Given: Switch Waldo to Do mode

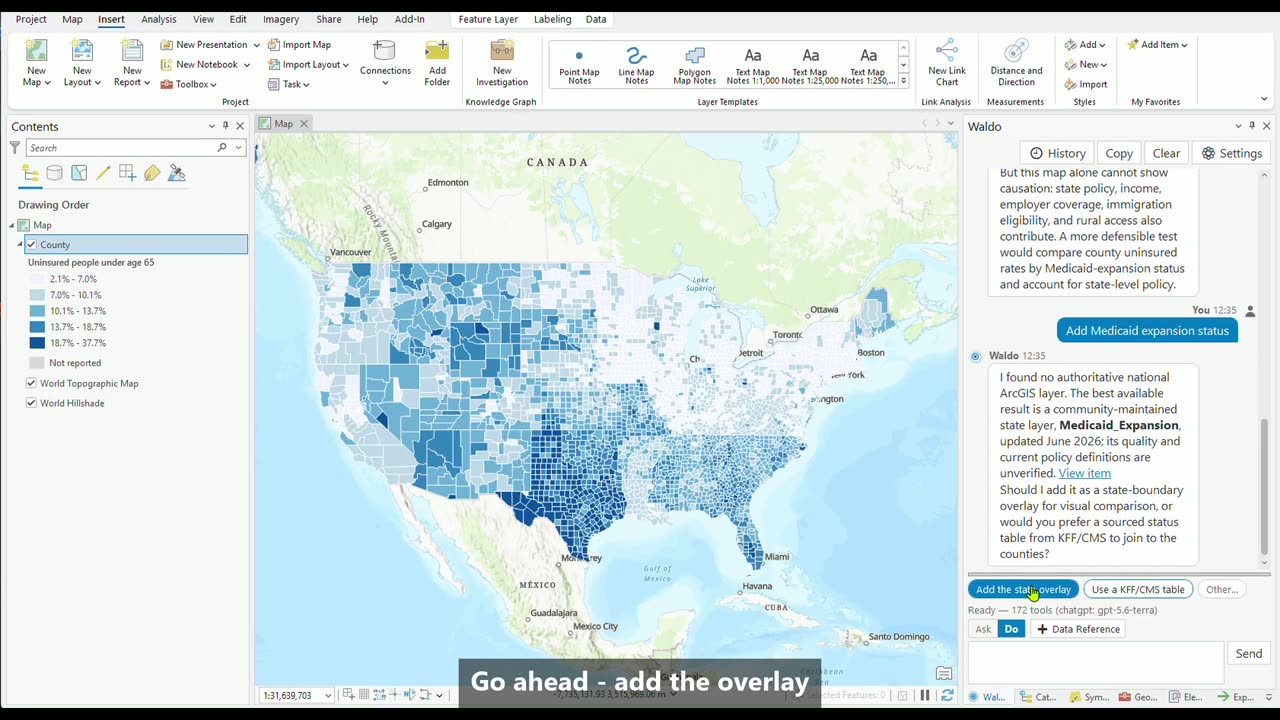Looking at the screenshot, I should pos(1011,629).
